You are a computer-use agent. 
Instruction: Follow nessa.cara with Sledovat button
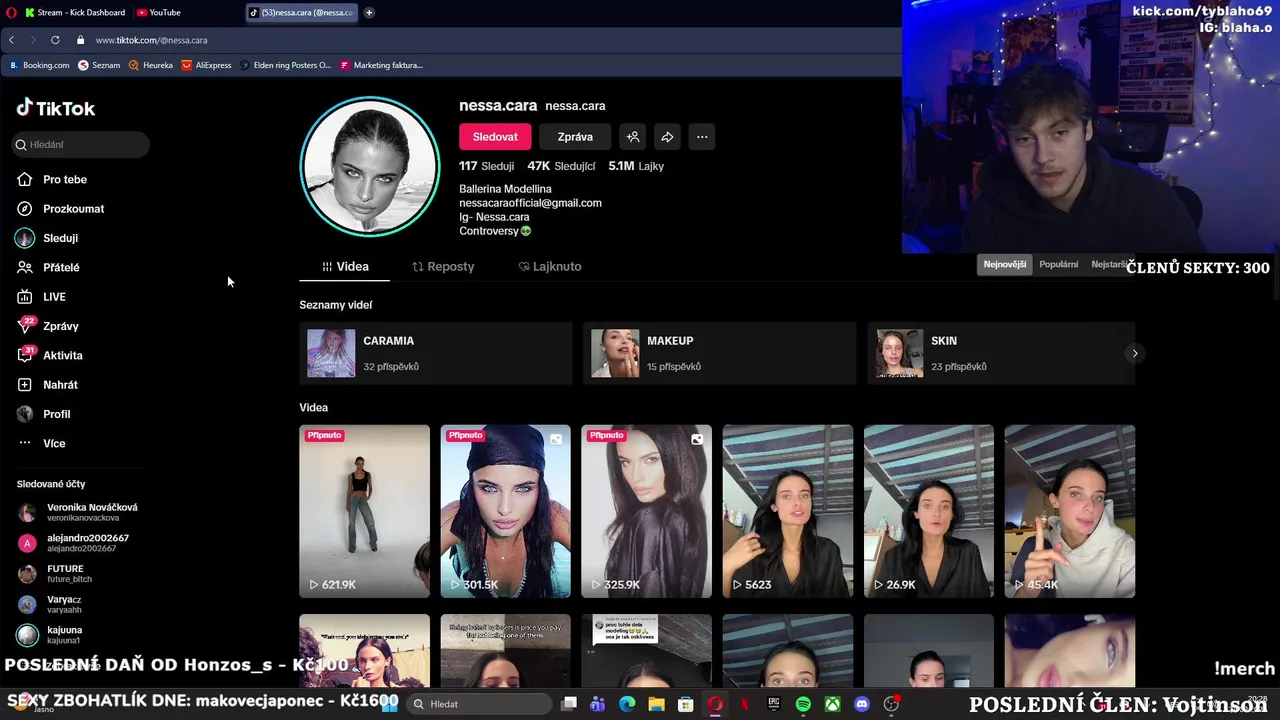[495, 137]
